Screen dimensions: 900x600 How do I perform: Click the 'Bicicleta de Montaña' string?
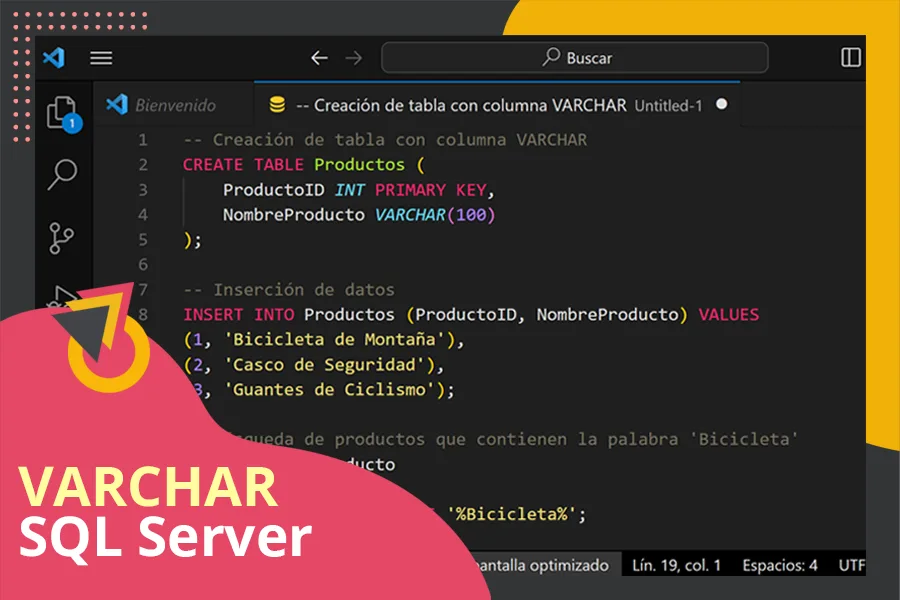tap(334, 339)
